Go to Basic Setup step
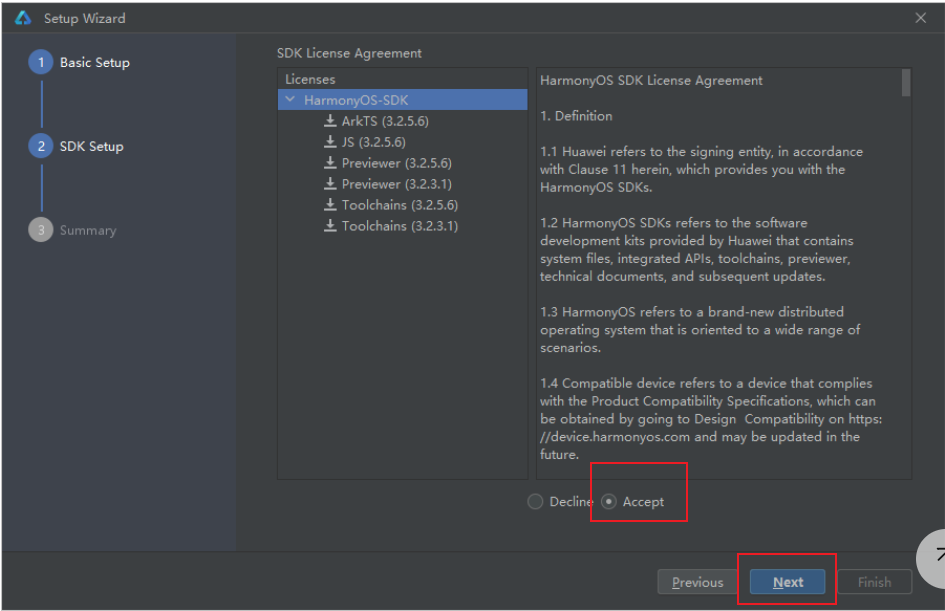 coord(95,63)
